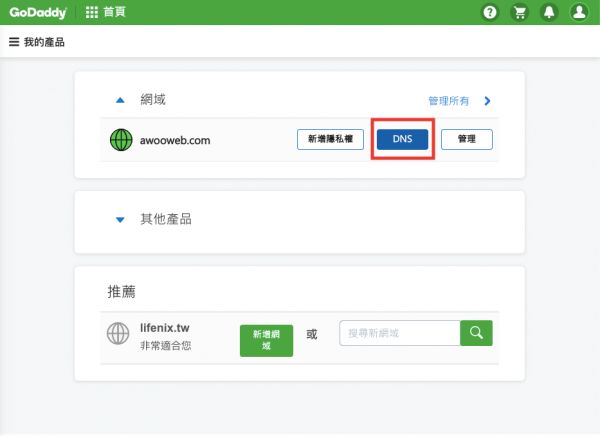Click the green magnifier search button
Image resolution: width=600 pixels, height=436 pixels.
[476, 333]
